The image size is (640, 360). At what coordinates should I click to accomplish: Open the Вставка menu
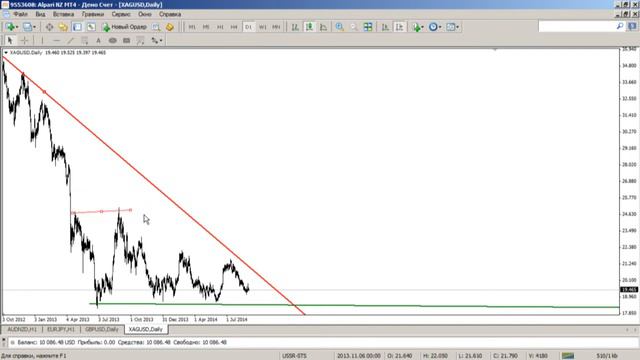pos(63,14)
